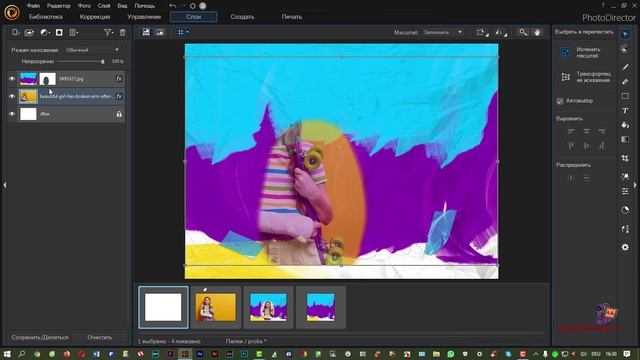This screenshot has height=360, width=640.
Task: Open the Слой menu
Action: [x=104, y=6]
